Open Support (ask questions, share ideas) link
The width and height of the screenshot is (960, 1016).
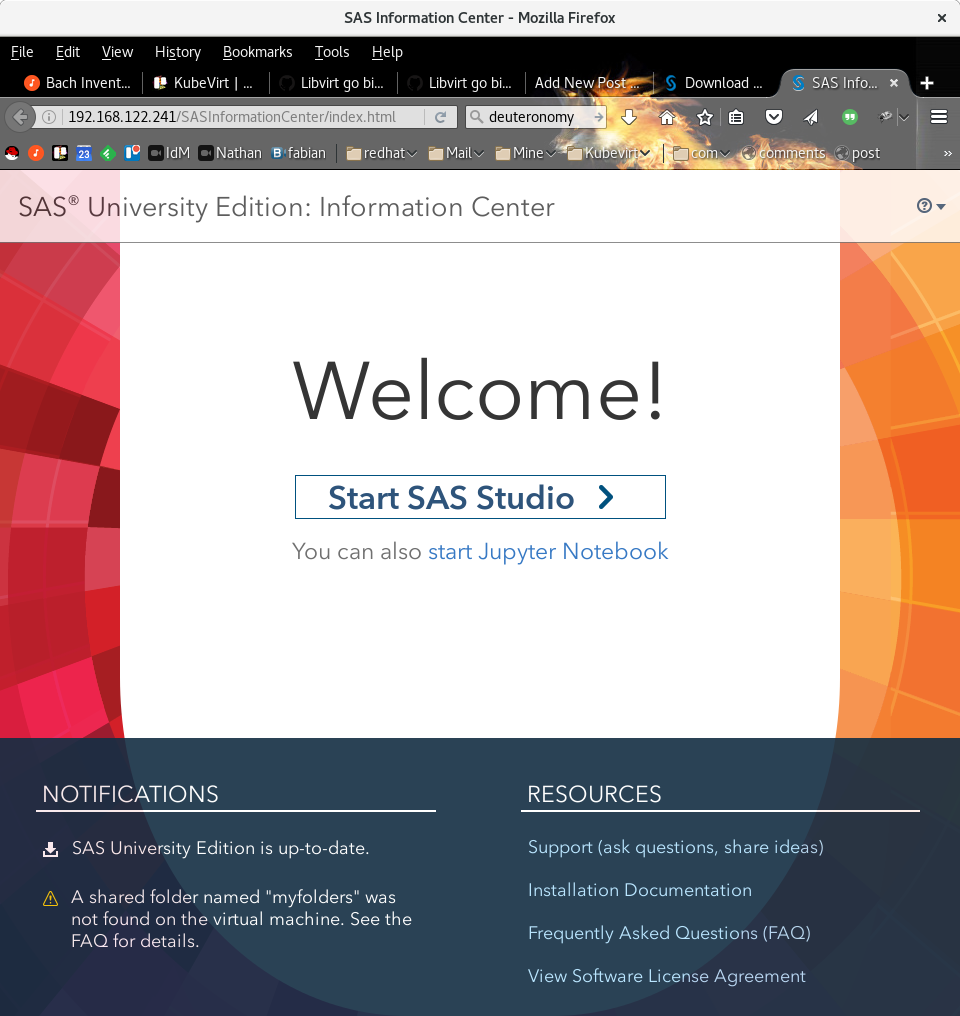click(676, 848)
